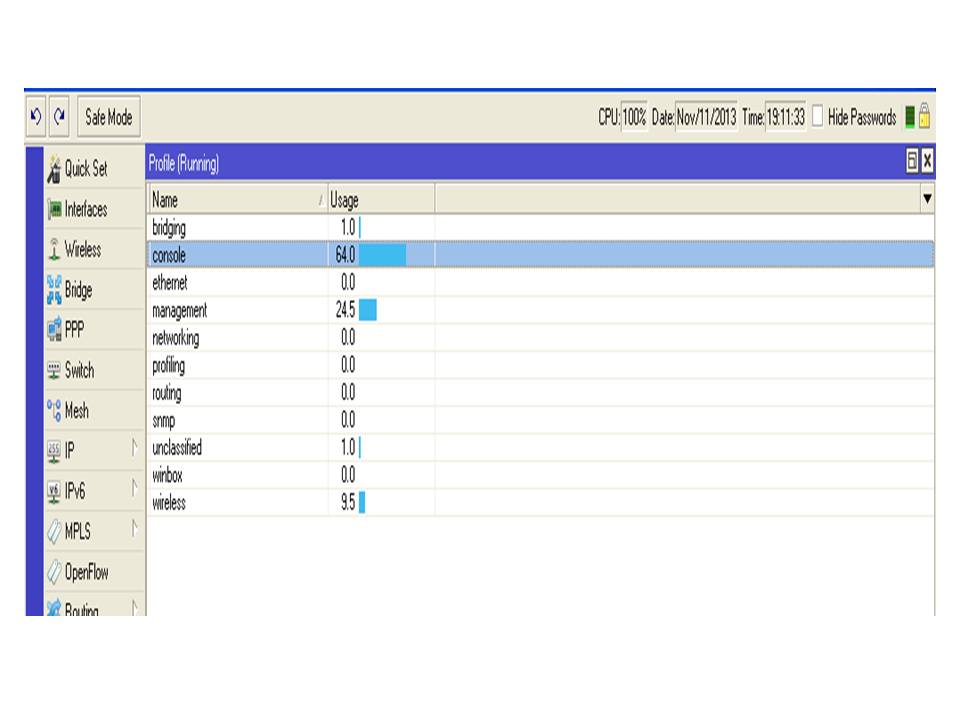Click the Mesh sidebar icon
960x720 pixels.
point(54,410)
